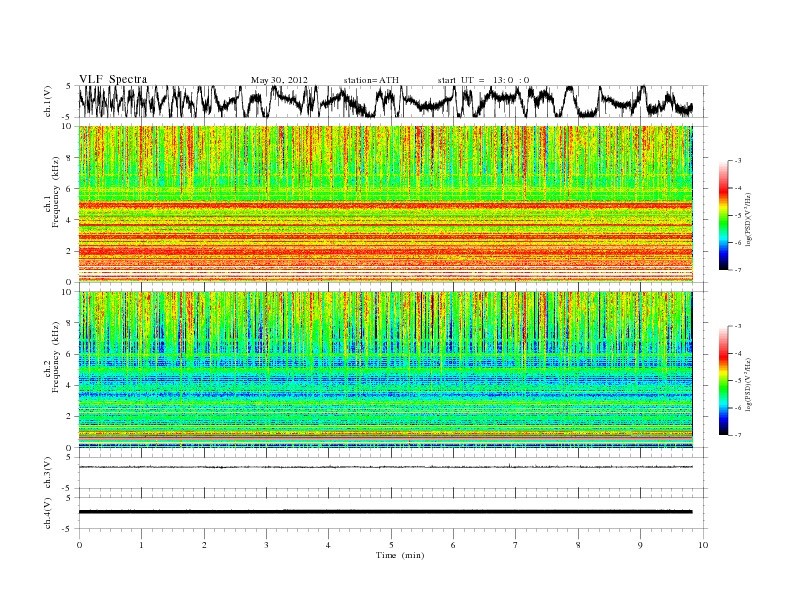Click the time axis tick label '0'
792x612 pixels.
pyautogui.click(x=79, y=545)
